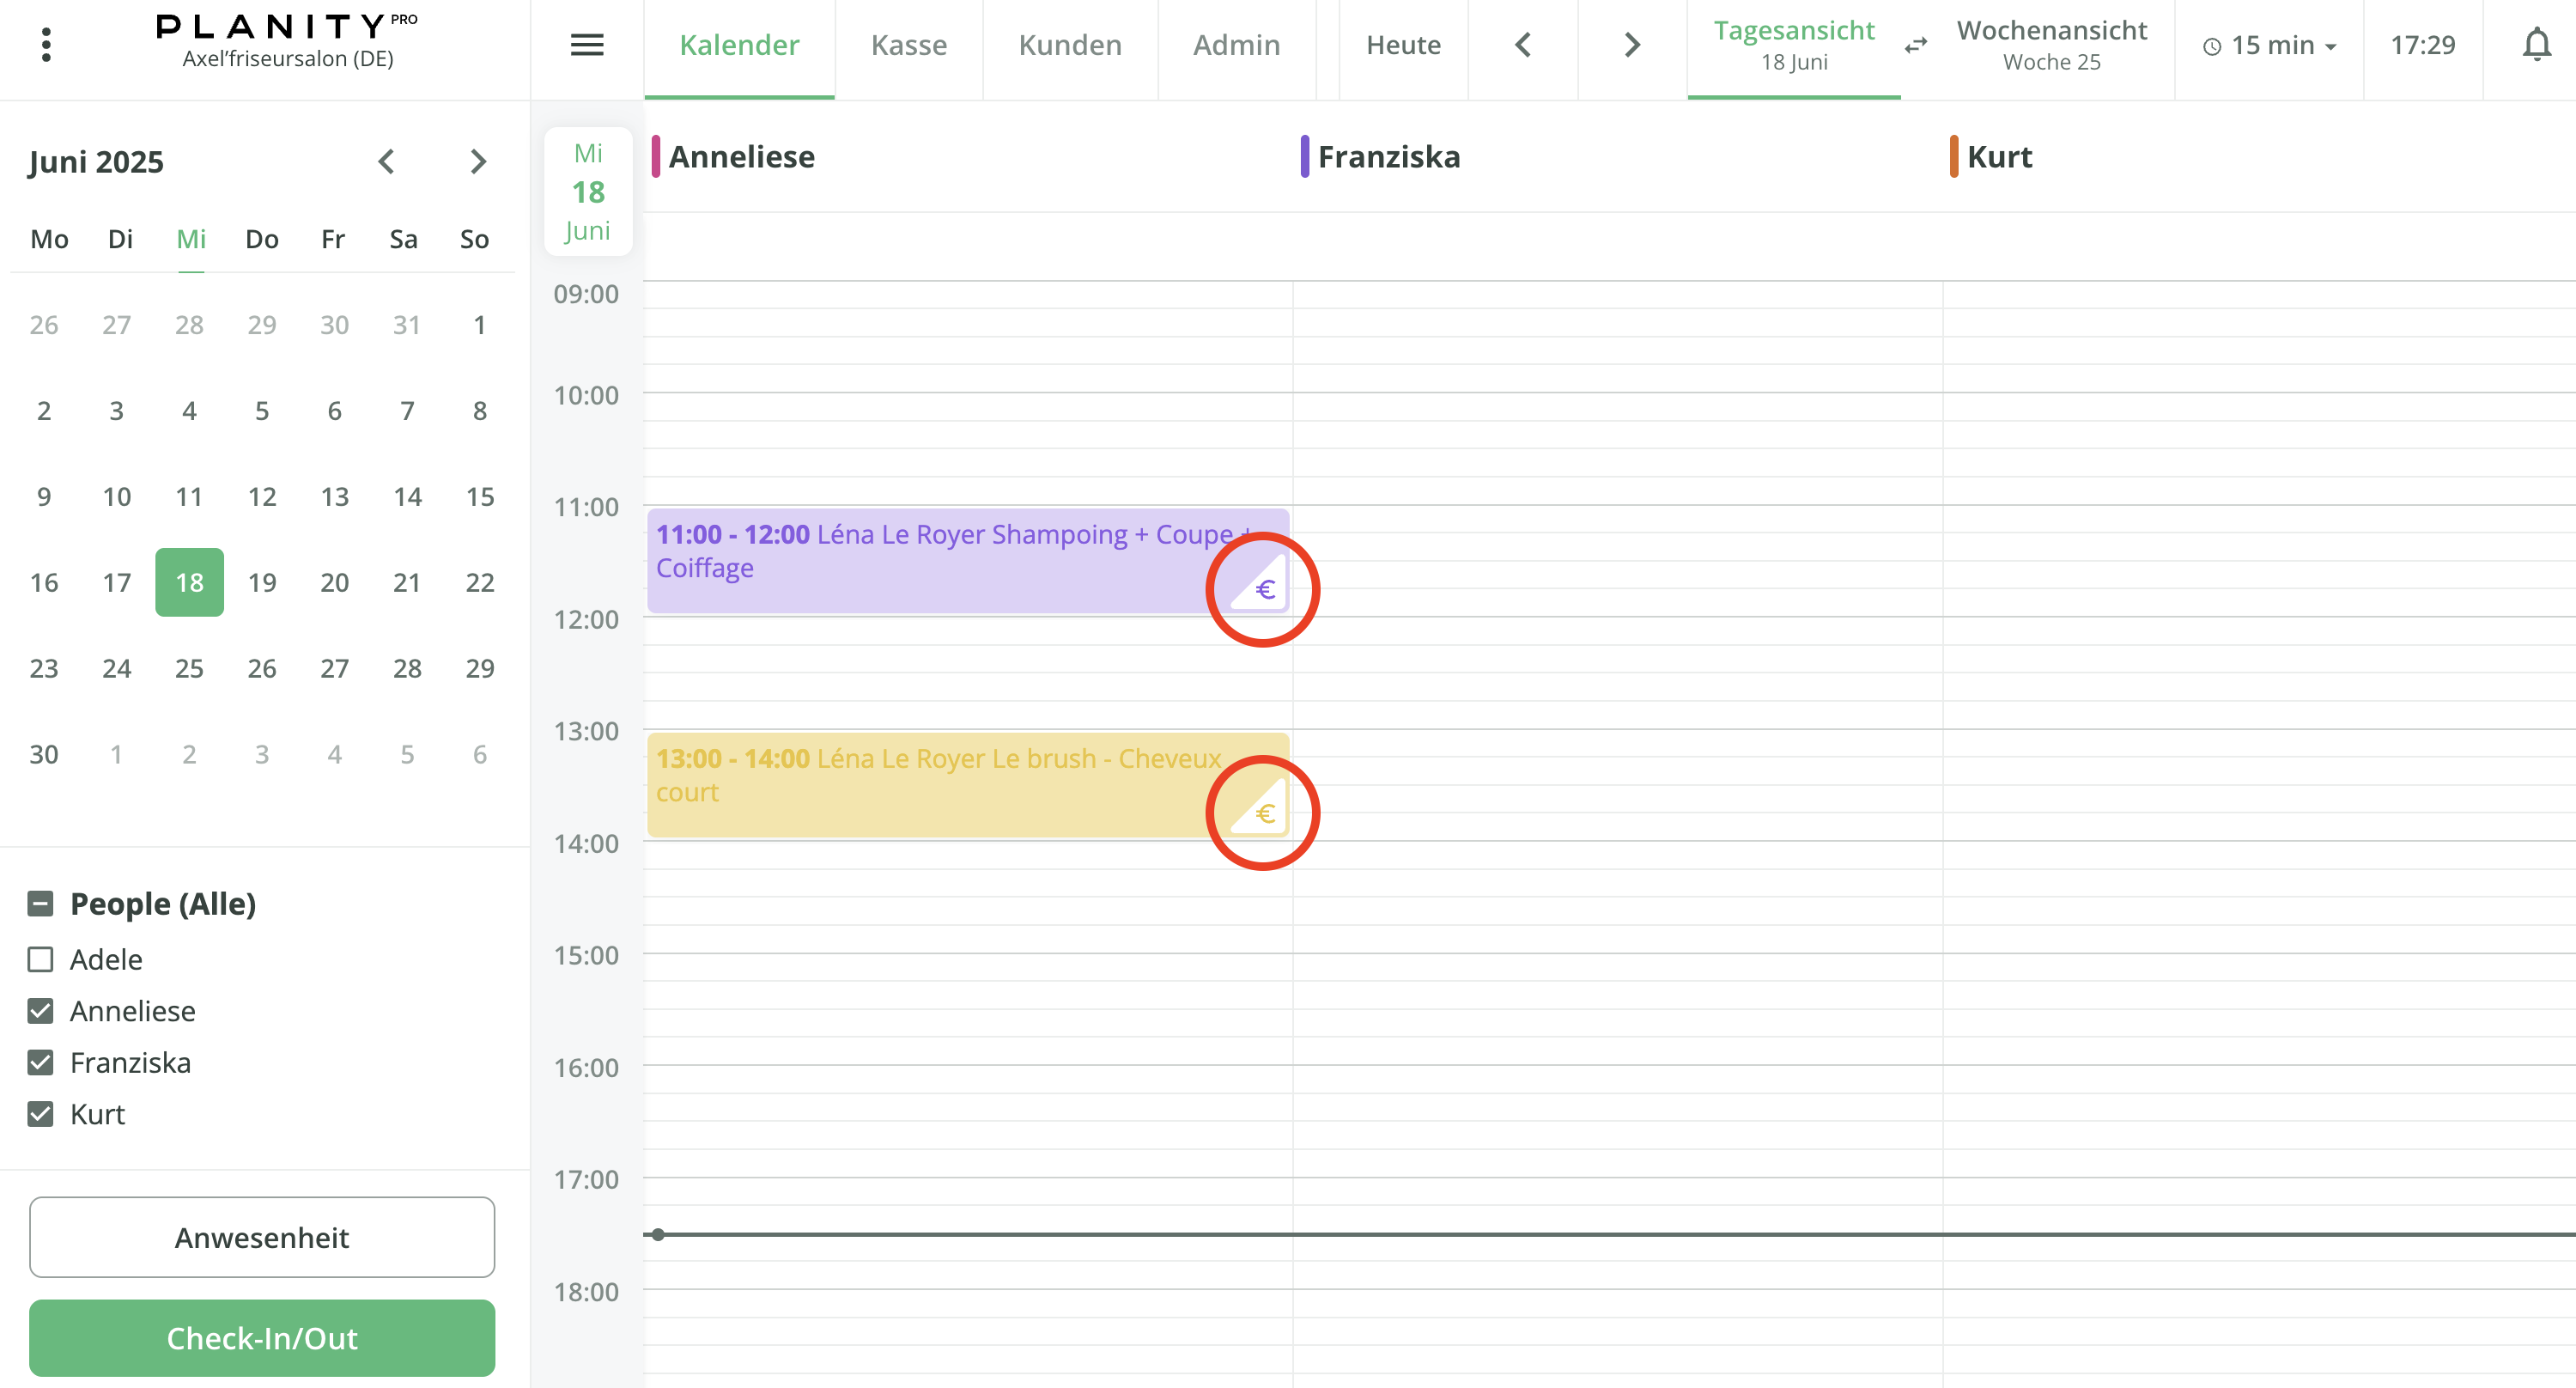2576x1388 pixels.
Task: Click euro payment icon on 11:00 appointment
Action: (1264, 589)
